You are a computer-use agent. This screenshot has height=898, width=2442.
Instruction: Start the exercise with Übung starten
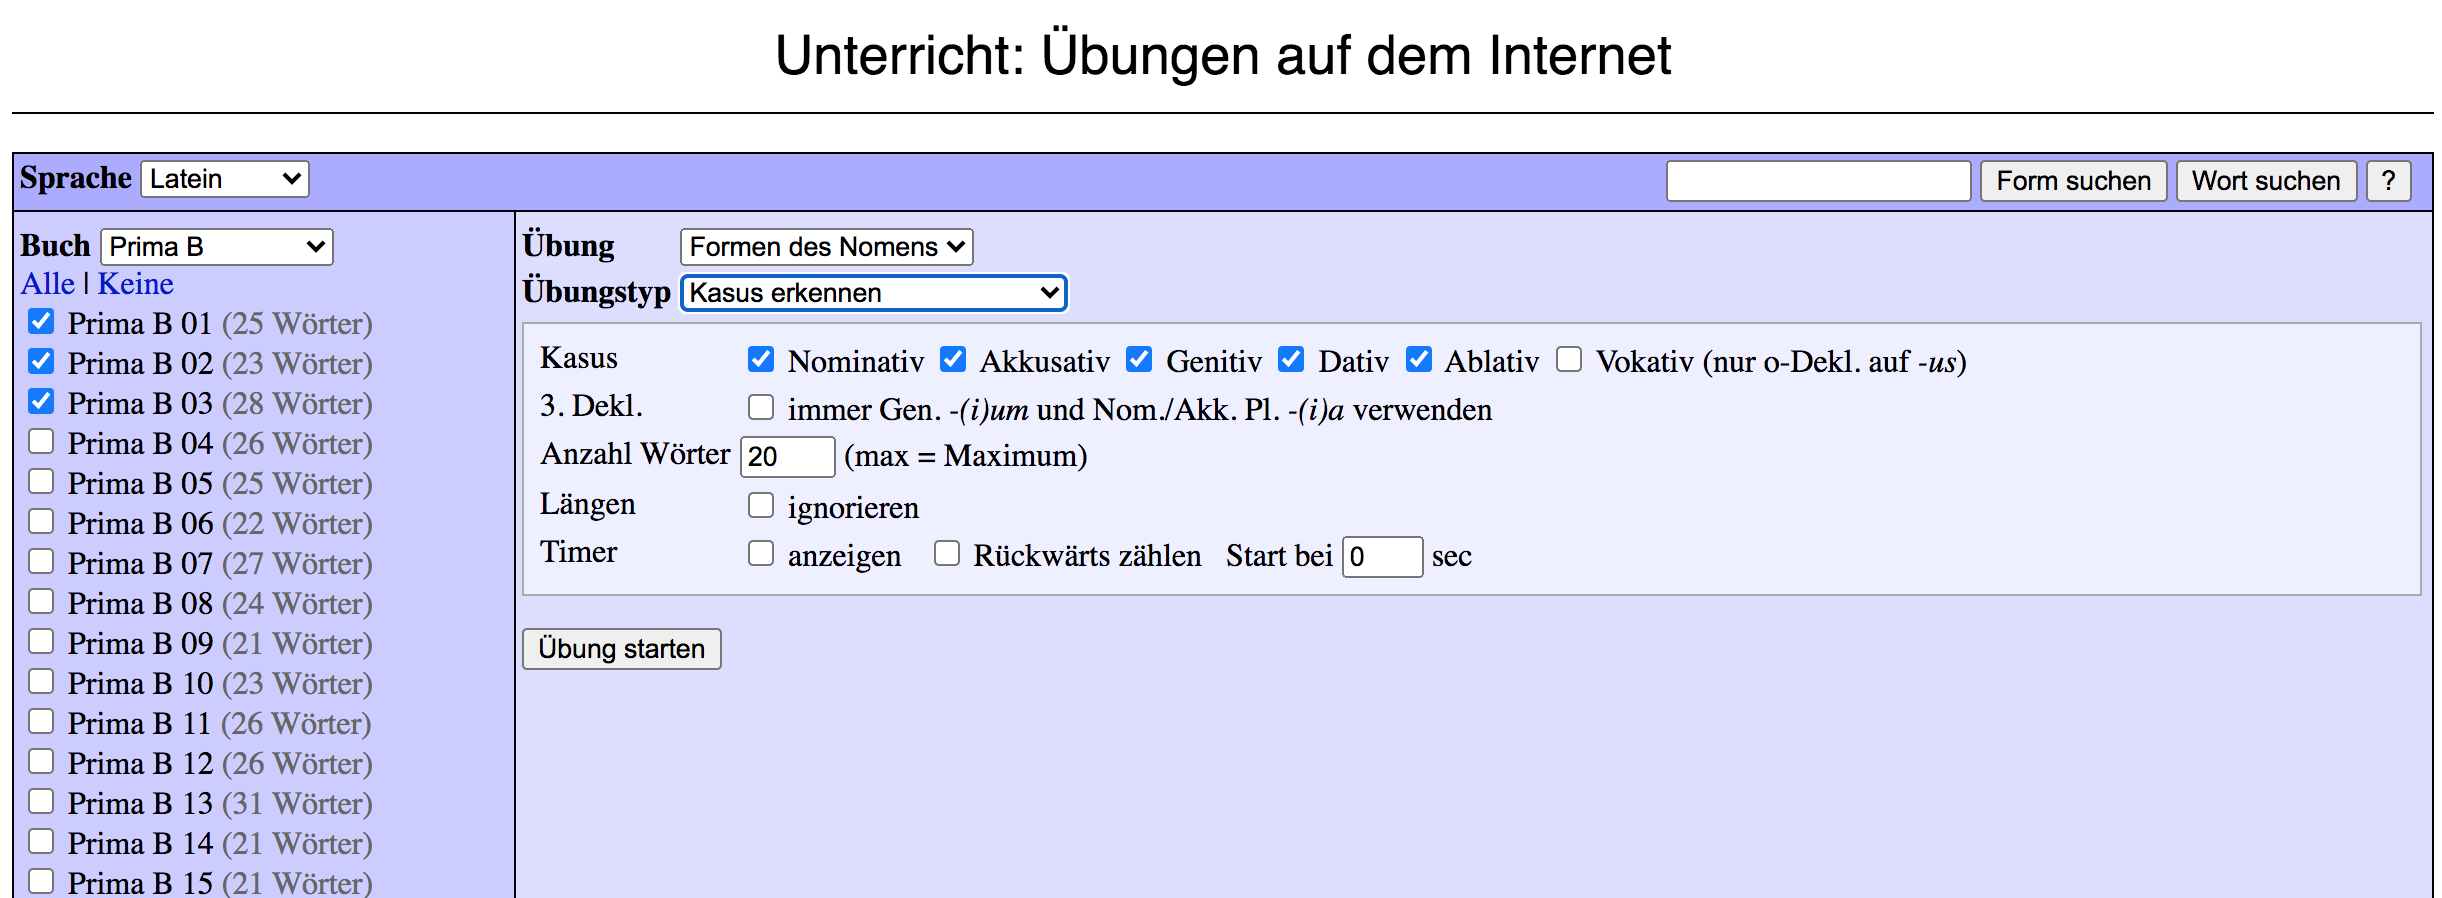[621, 649]
